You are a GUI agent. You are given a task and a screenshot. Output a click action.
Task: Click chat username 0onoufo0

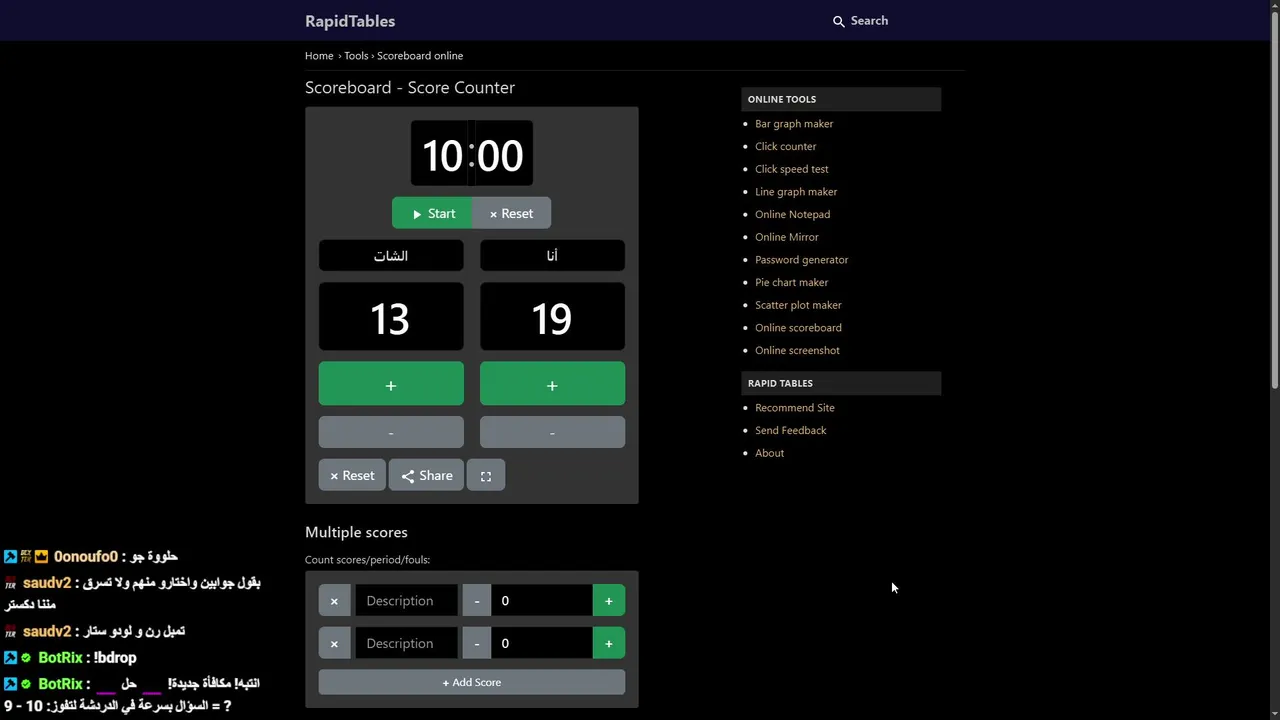point(86,557)
